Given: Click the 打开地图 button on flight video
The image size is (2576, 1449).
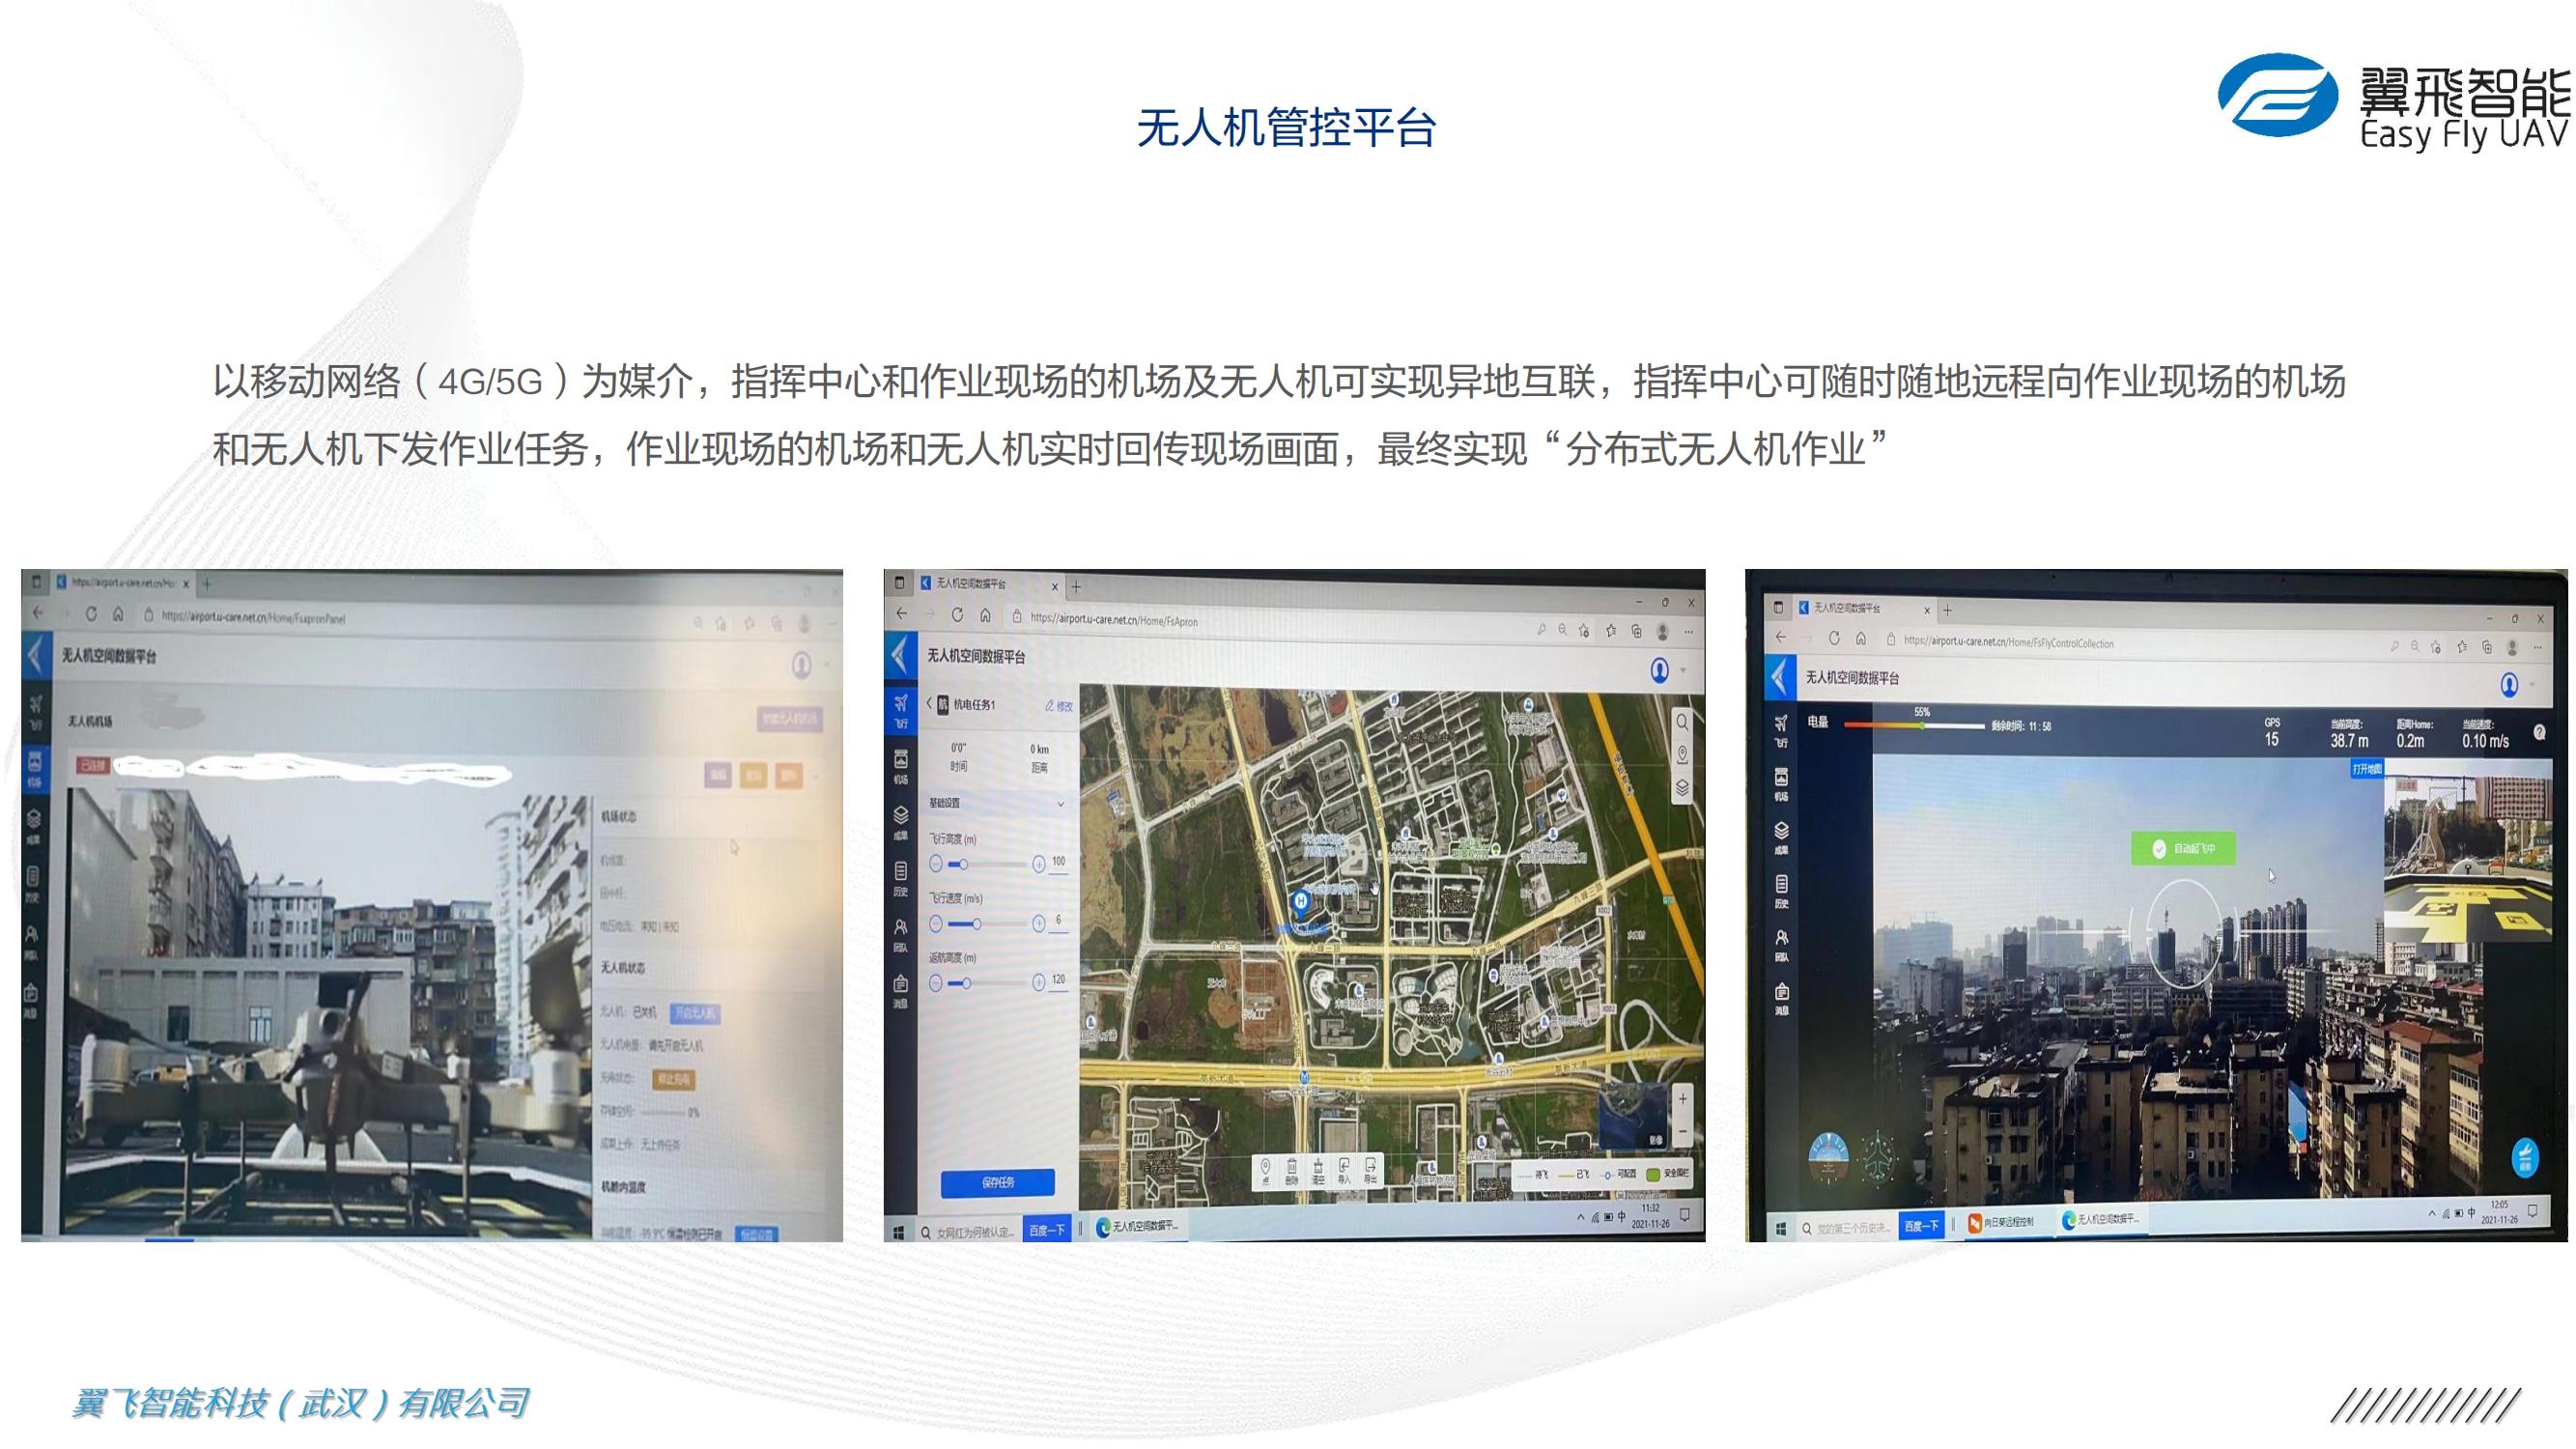Looking at the screenshot, I should tap(2367, 769).
